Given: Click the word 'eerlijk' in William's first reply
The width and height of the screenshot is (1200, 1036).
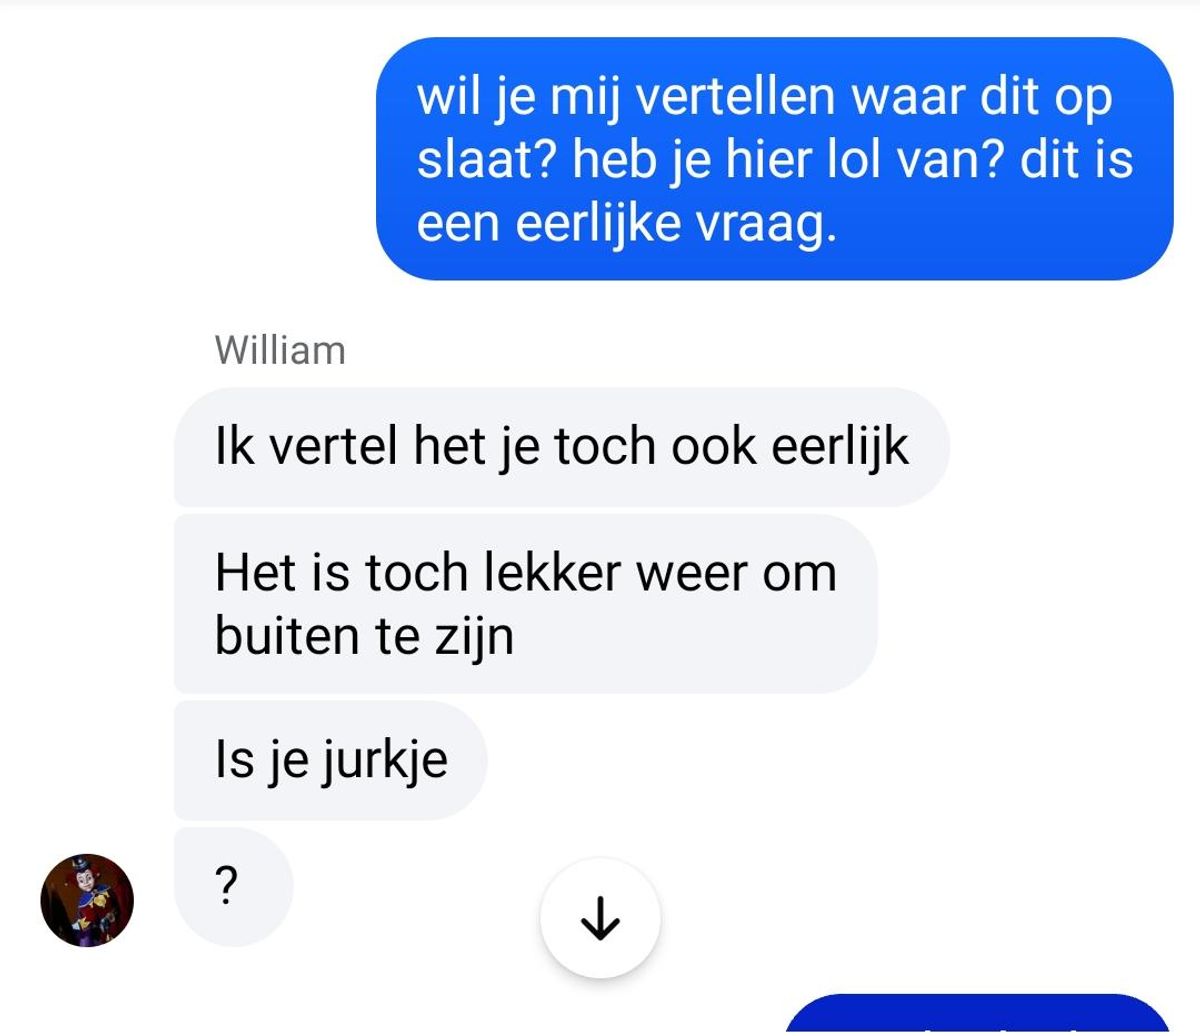Looking at the screenshot, I should point(840,447).
